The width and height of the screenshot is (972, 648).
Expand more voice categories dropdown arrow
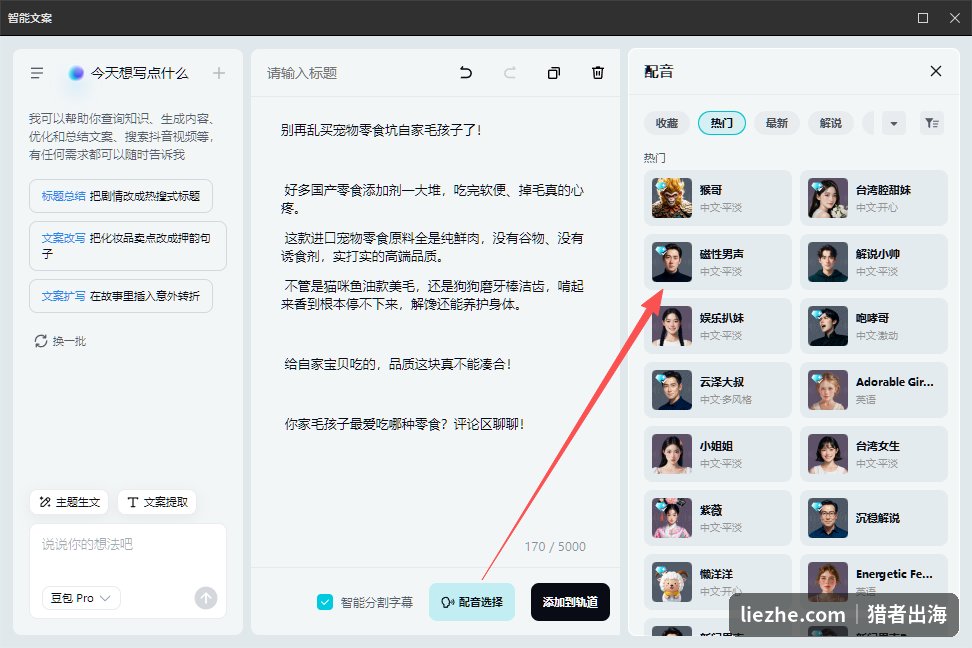pos(893,123)
